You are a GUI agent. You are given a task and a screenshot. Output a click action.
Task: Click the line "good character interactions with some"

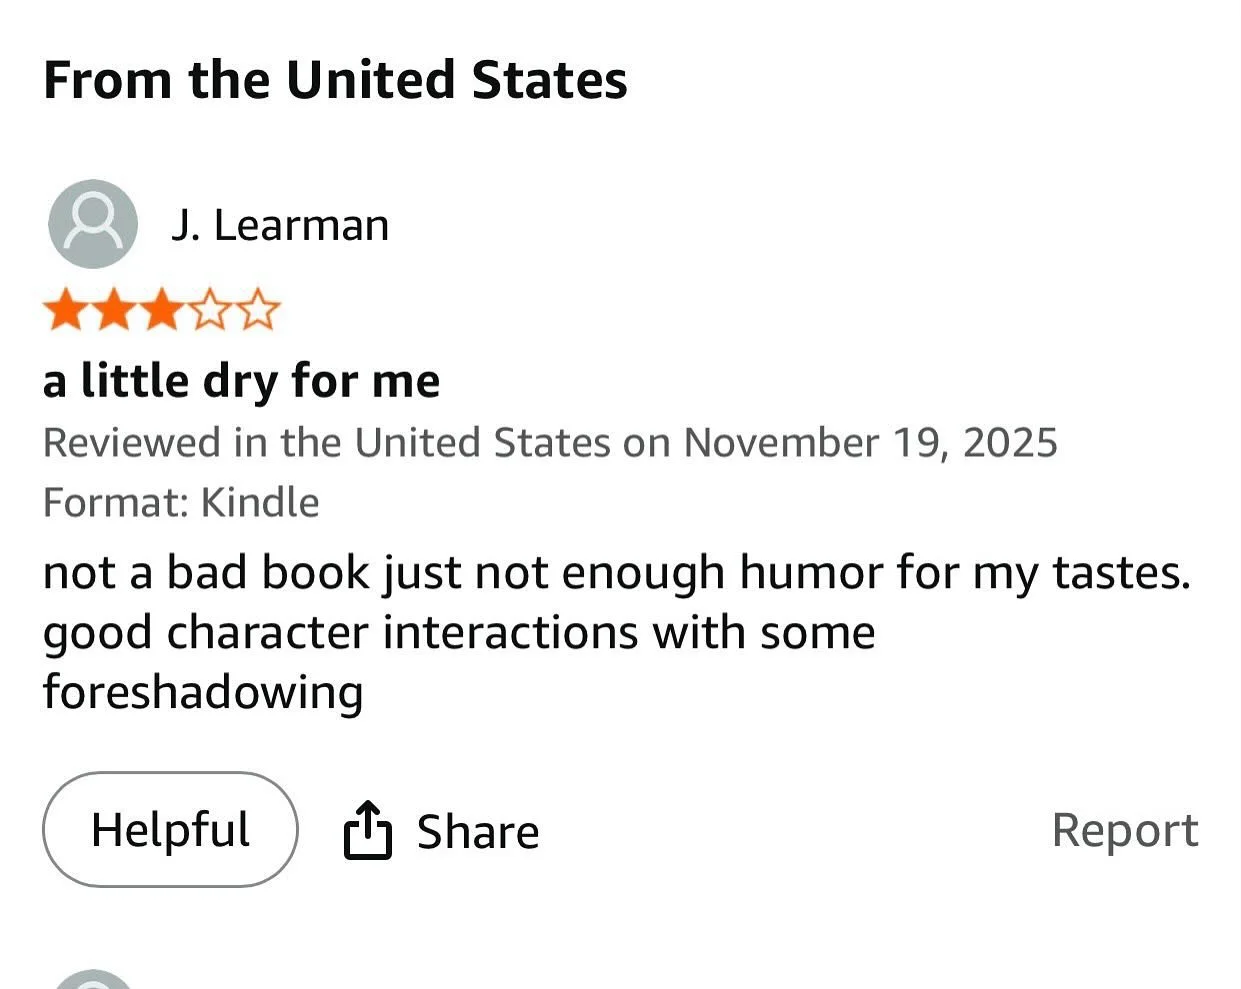459,633
